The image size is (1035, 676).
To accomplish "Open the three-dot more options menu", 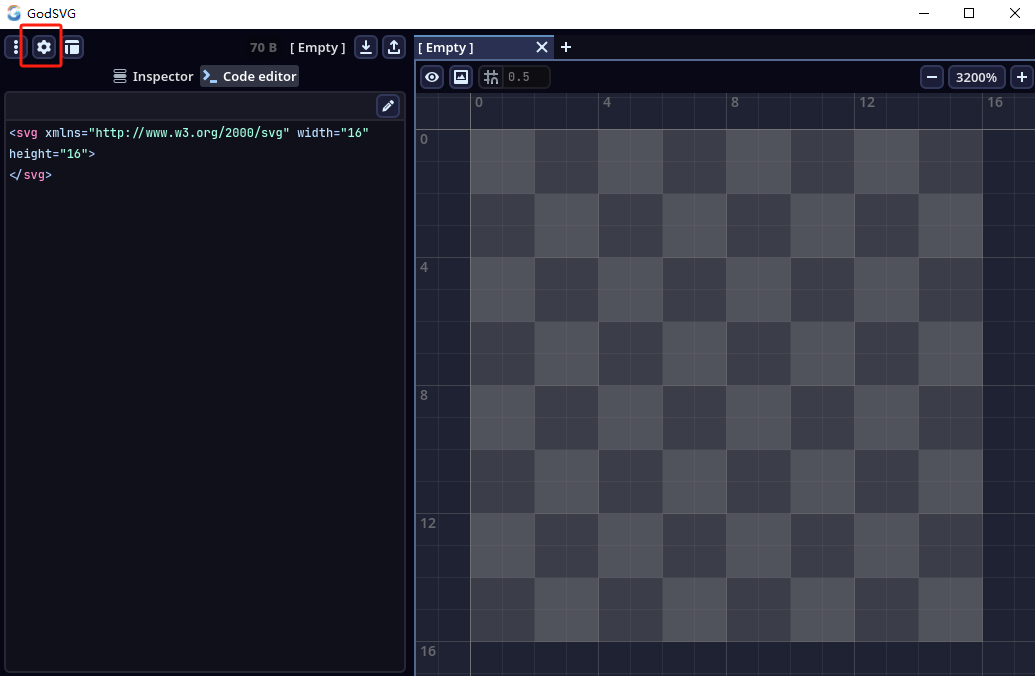I will click(16, 47).
